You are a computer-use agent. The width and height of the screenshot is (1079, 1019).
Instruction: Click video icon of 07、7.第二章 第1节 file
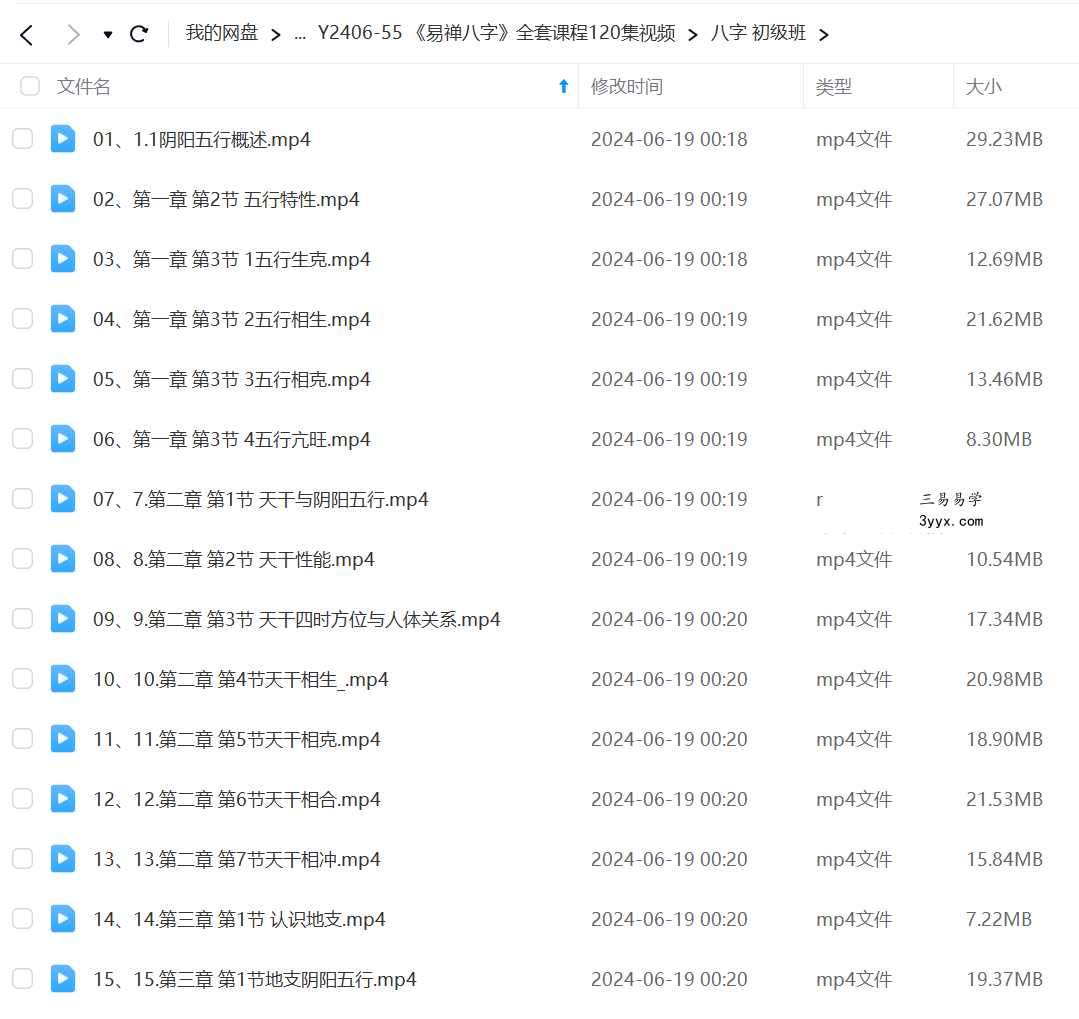click(63, 499)
